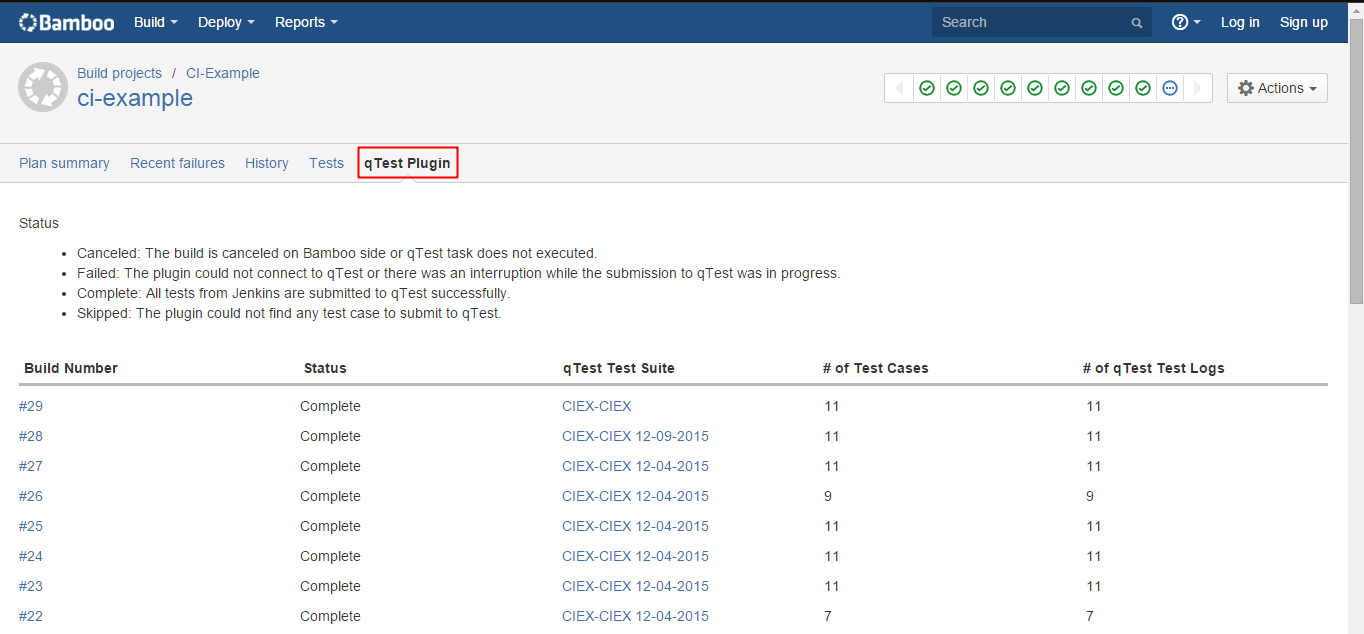Screen dimensions: 1364x634
Task: Click the Bamboo logo in the header
Action: [x=67, y=22]
